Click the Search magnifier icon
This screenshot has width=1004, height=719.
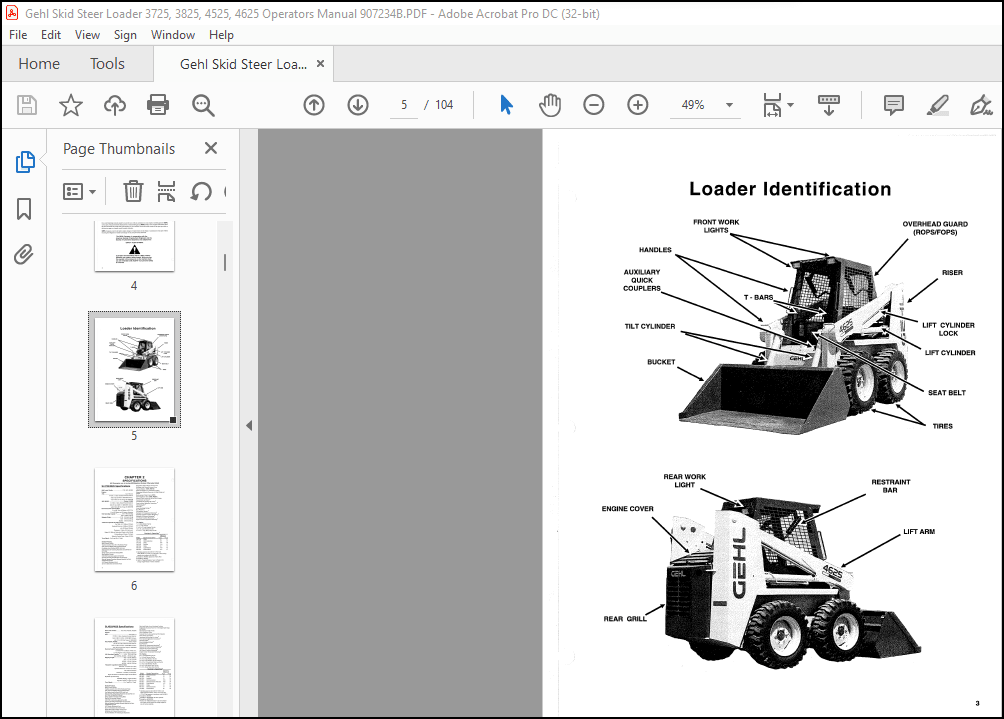(x=202, y=104)
